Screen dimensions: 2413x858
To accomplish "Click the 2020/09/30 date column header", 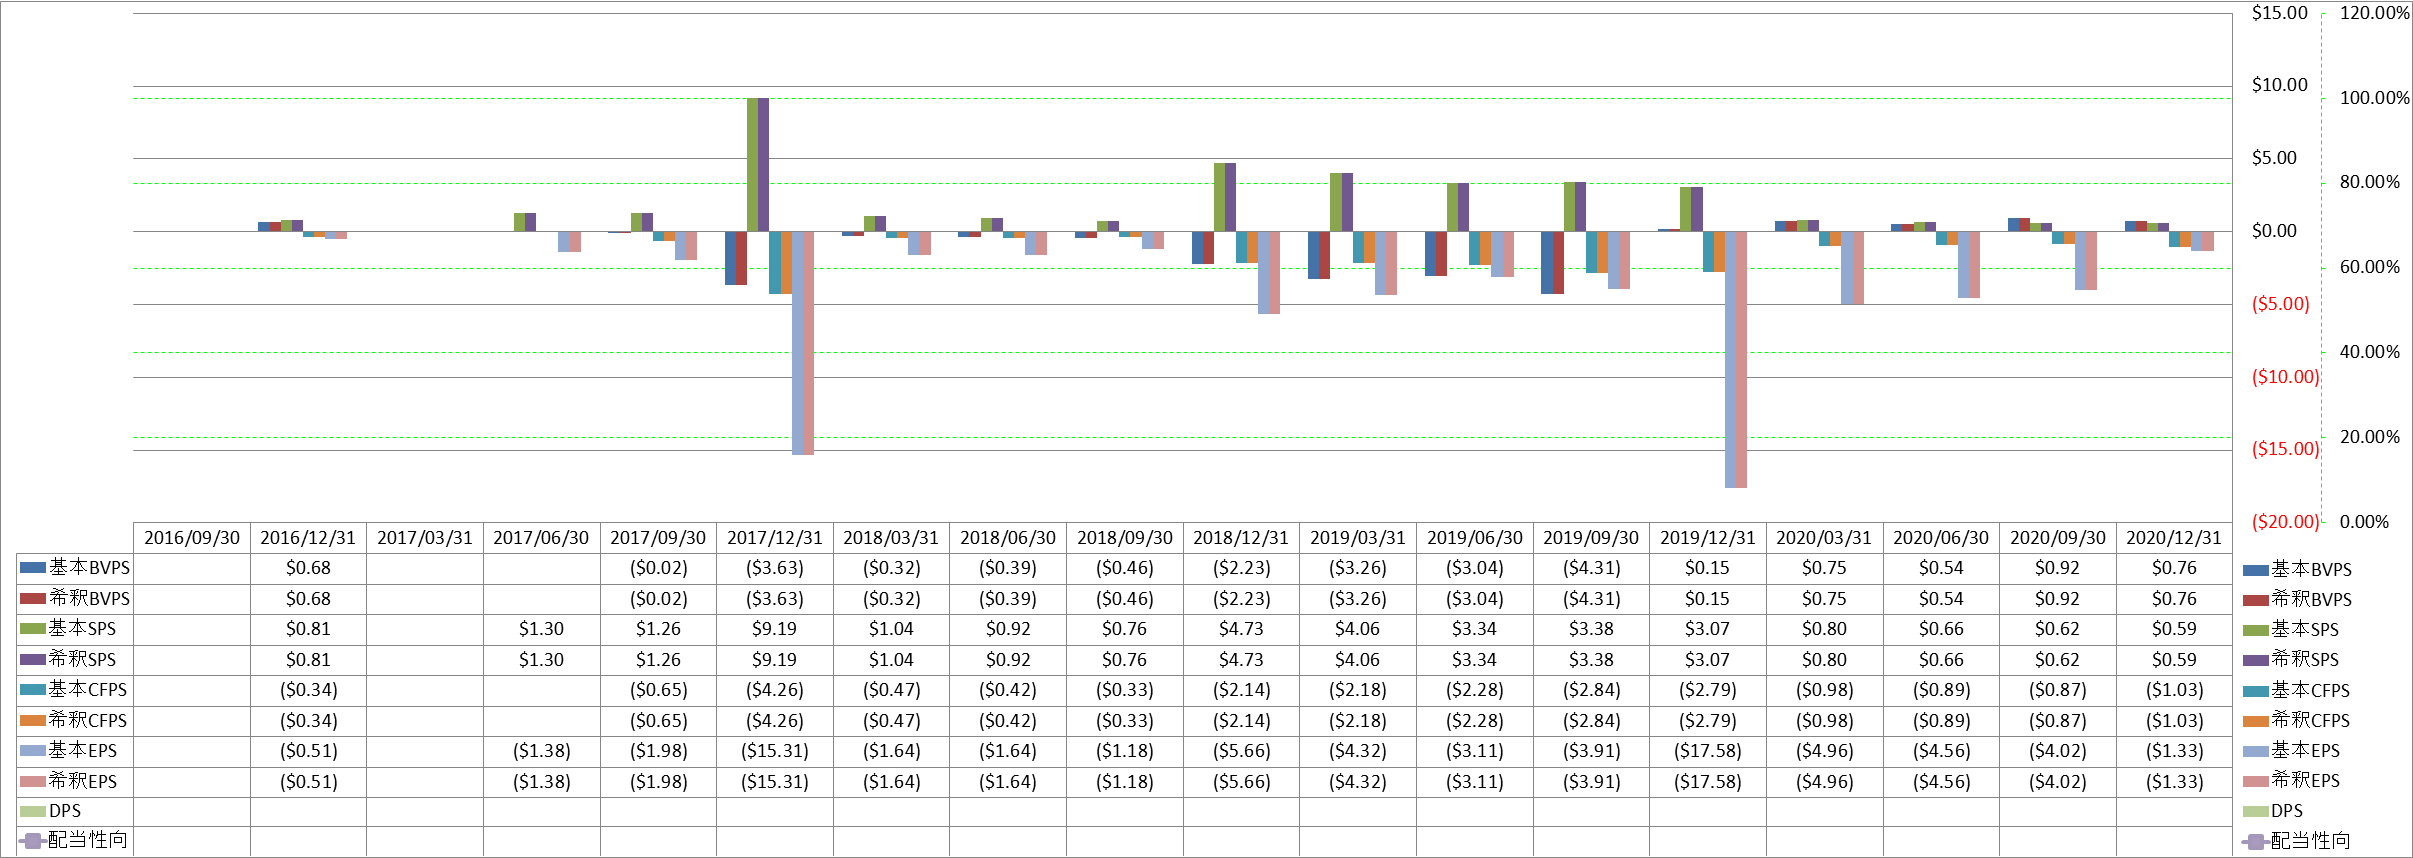I will pyautogui.click(x=2058, y=538).
